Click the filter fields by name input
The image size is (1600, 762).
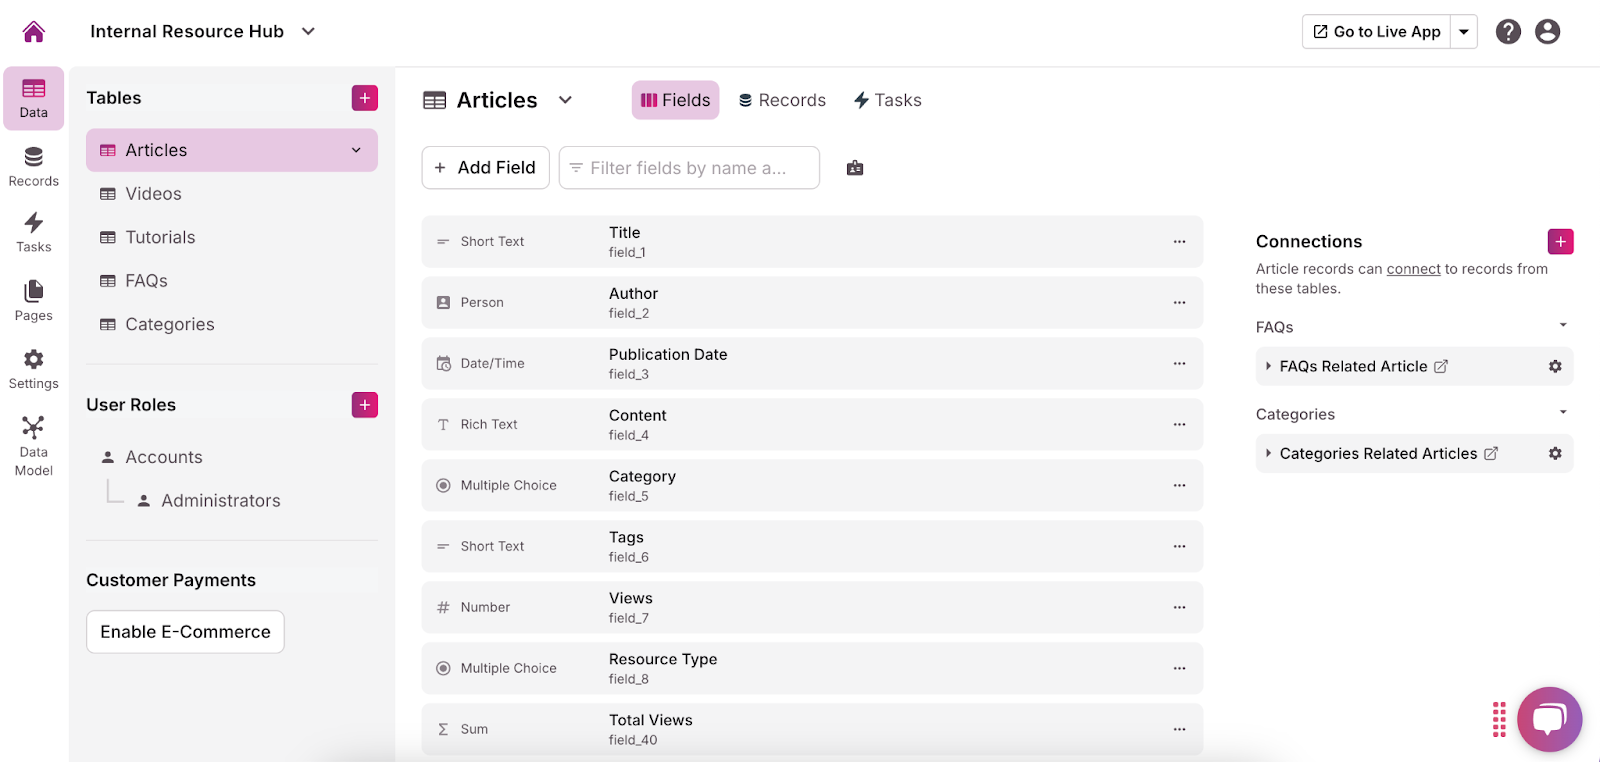[689, 168]
